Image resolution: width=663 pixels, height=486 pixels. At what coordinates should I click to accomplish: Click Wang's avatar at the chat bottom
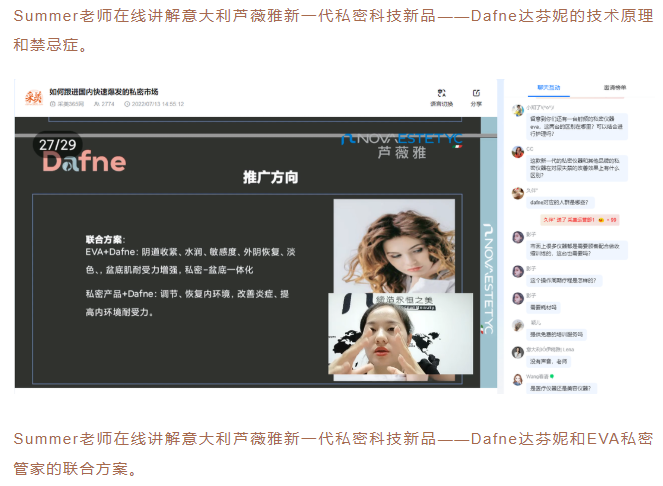(517, 378)
